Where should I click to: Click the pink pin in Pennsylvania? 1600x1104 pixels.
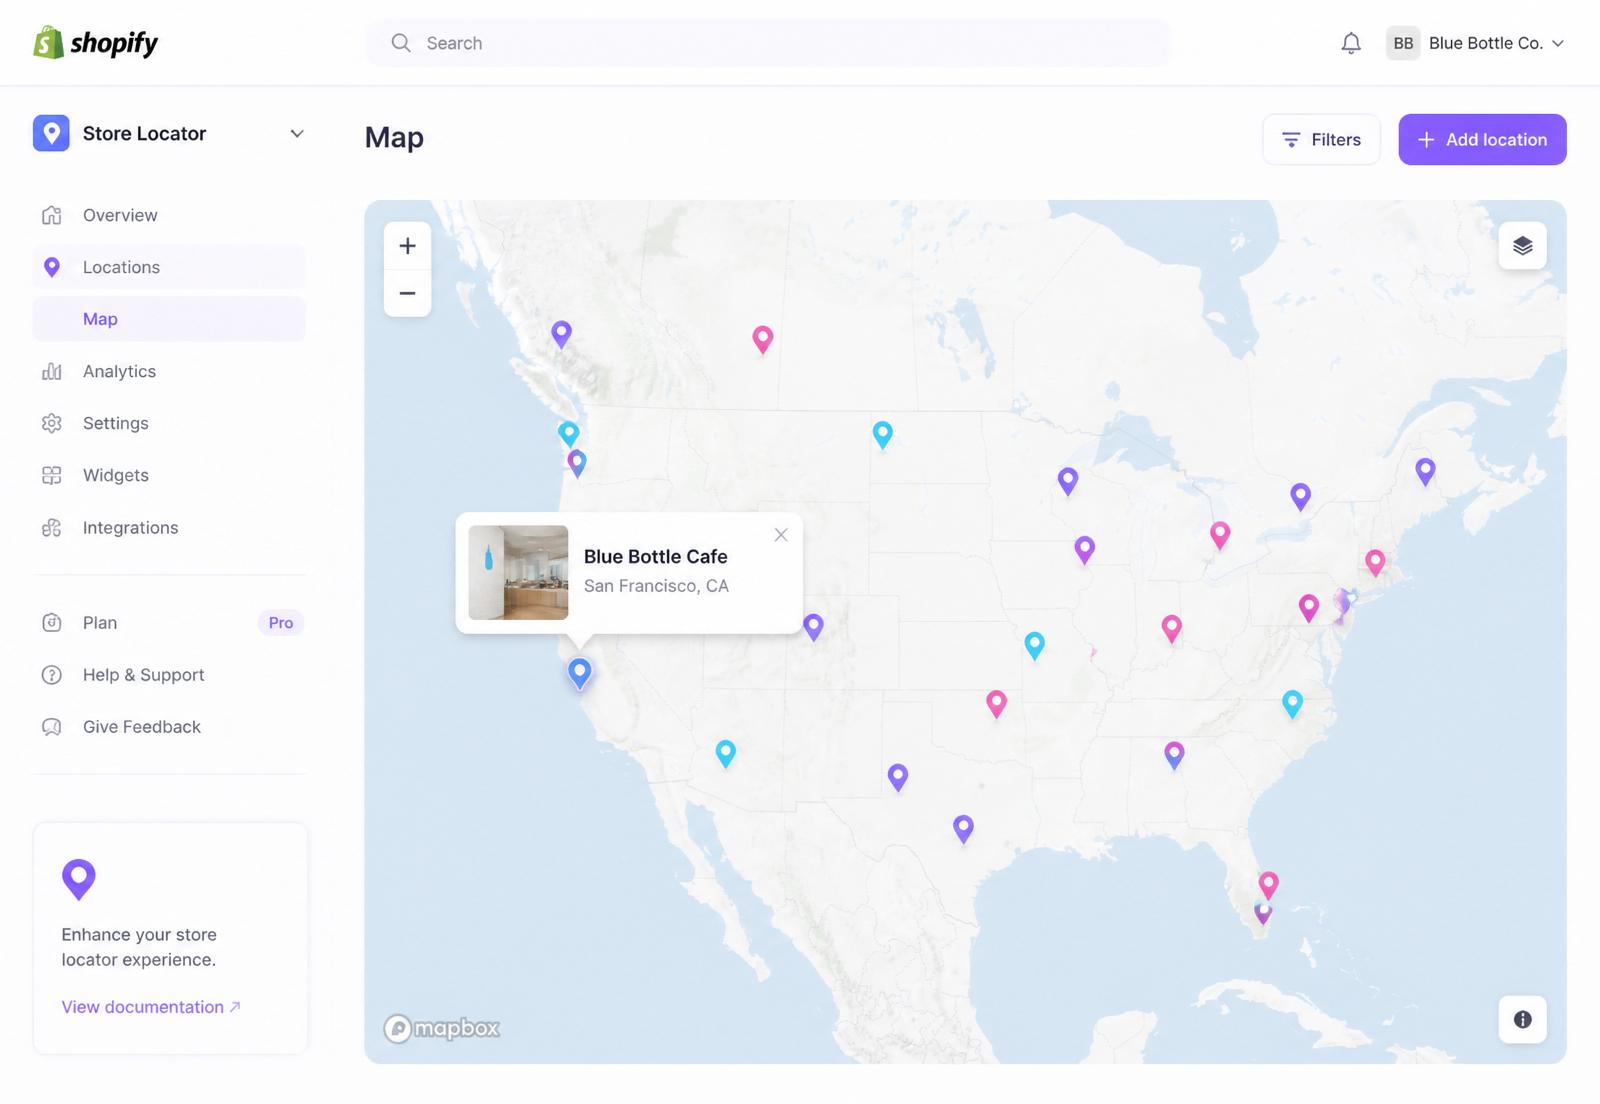(1308, 607)
